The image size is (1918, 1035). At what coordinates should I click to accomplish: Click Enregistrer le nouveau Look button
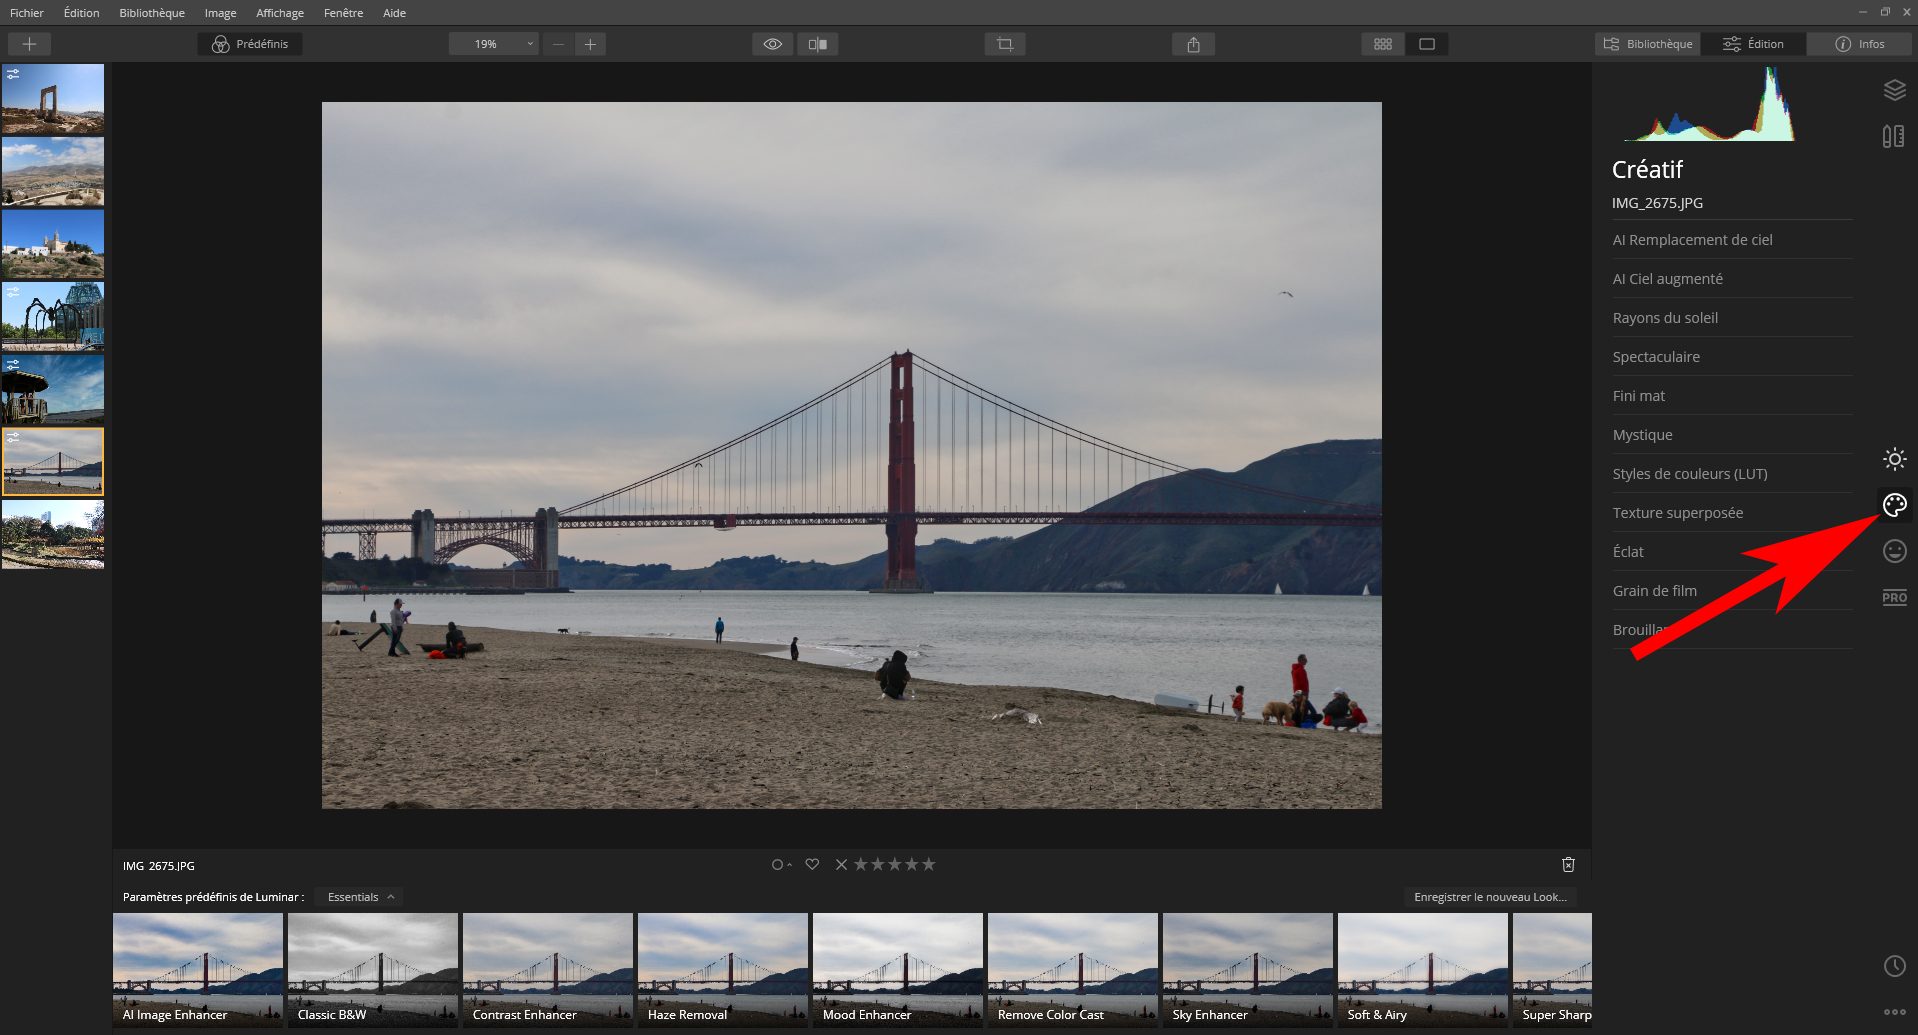[x=1490, y=897]
